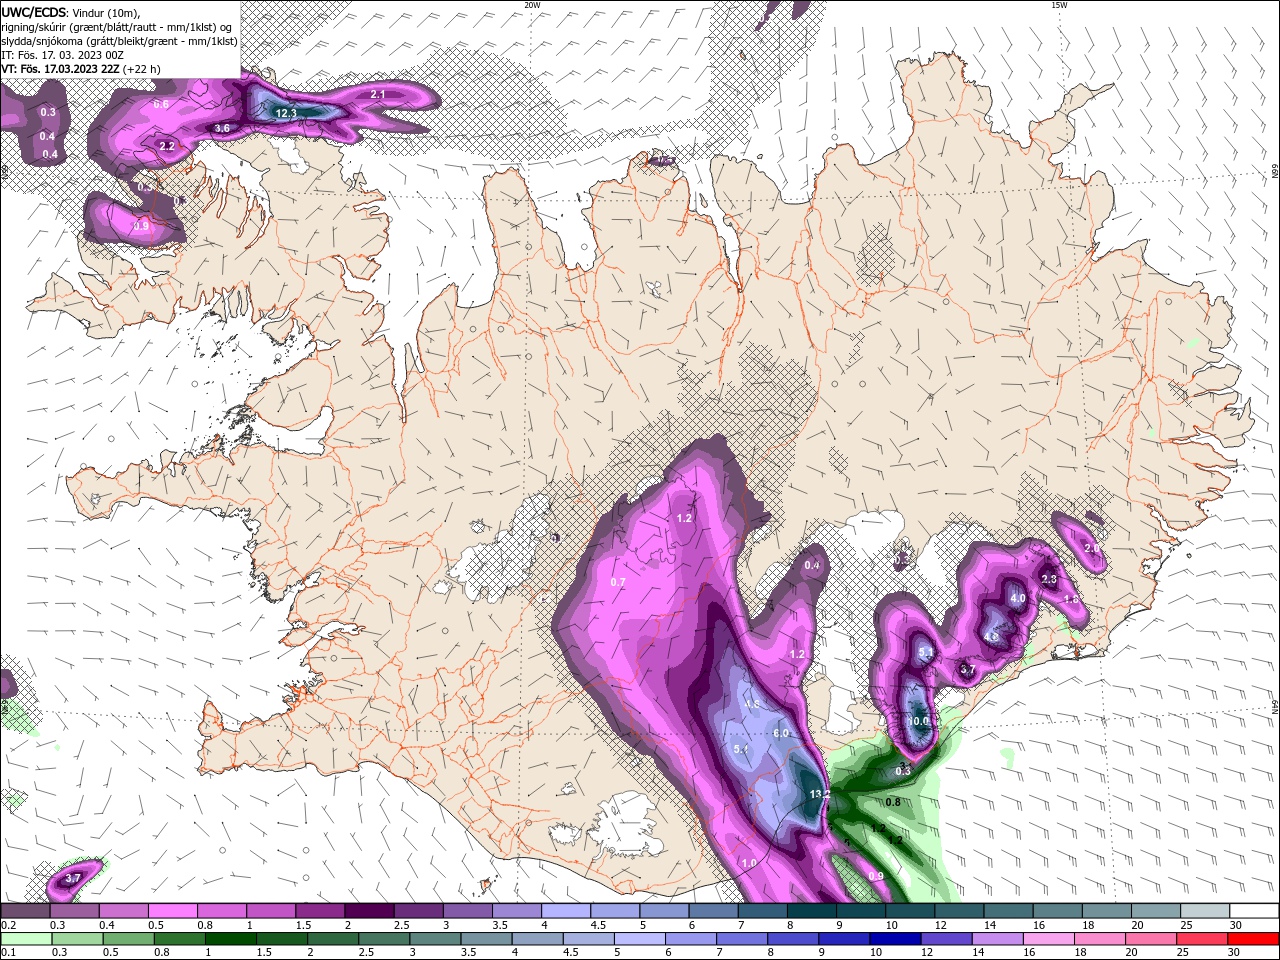Image resolution: width=1280 pixels, height=960 pixels.
Task: Click the 10.0 value label
Action: [x=918, y=720]
